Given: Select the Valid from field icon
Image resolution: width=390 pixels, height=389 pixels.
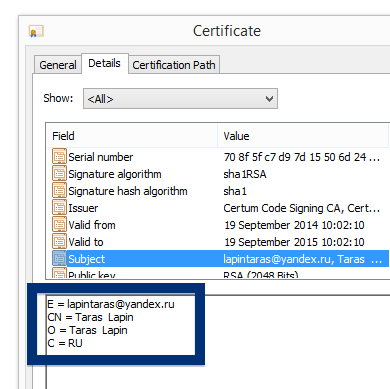Looking at the screenshot, I should click(59, 225).
